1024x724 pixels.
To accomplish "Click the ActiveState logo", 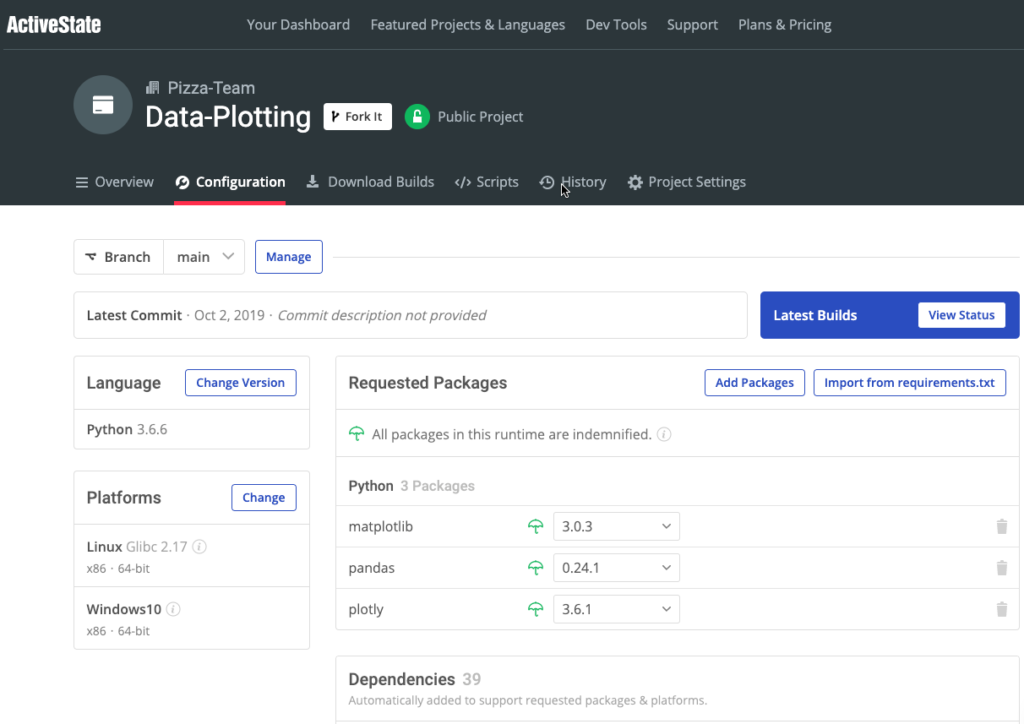I will 53,24.
